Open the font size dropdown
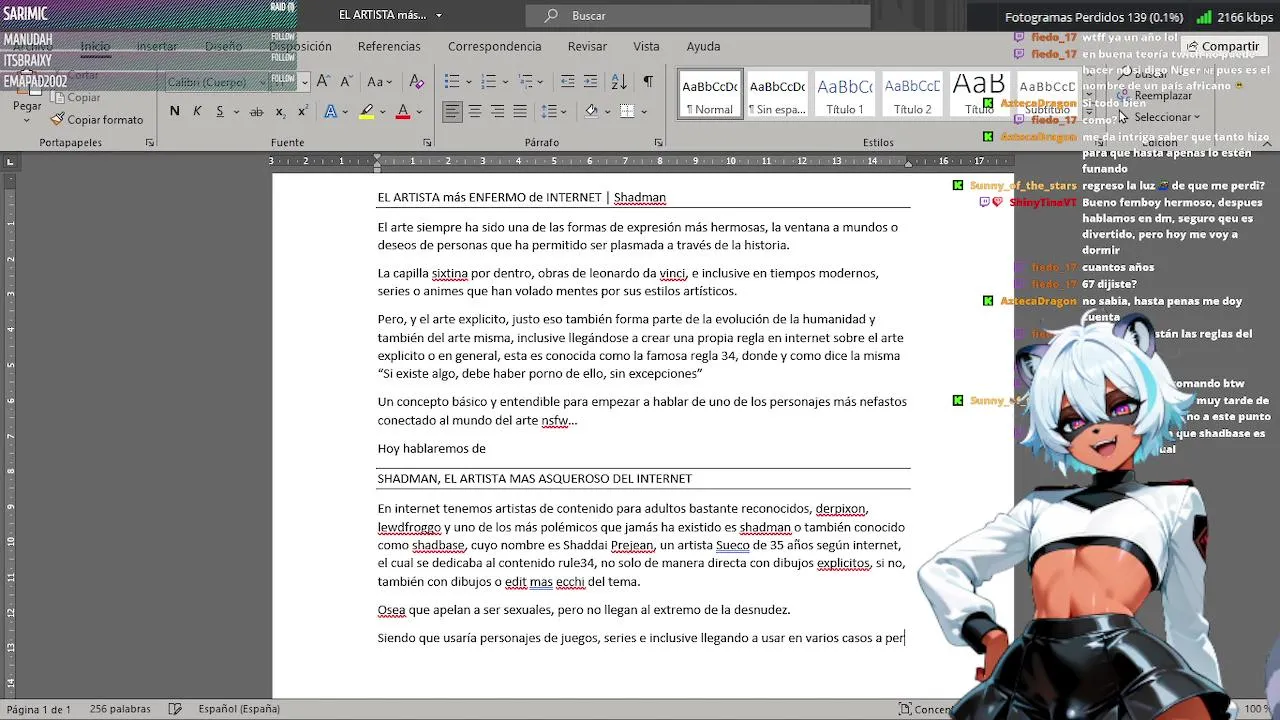This screenshot has height=720, width=1280. click(x=305, y=82)
